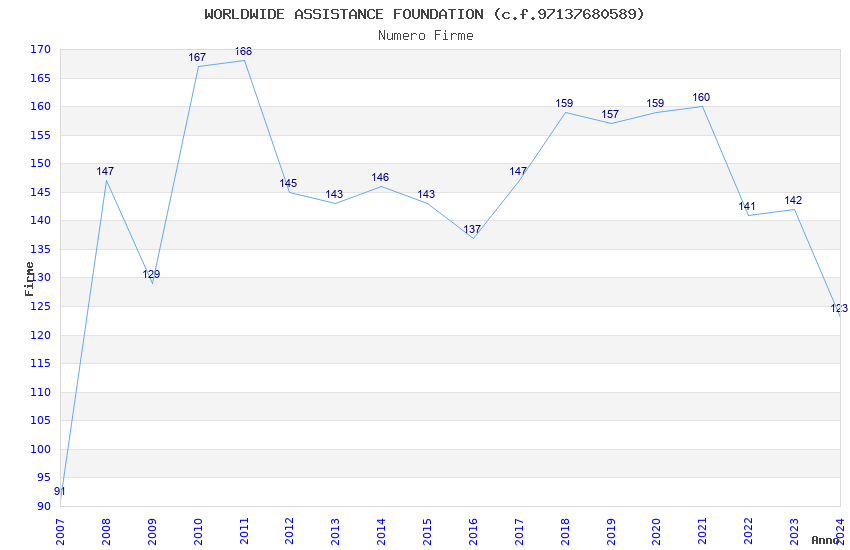Click the Anno horizontal axis label
The height and width of the screenshot is (550, 850).
825,540
